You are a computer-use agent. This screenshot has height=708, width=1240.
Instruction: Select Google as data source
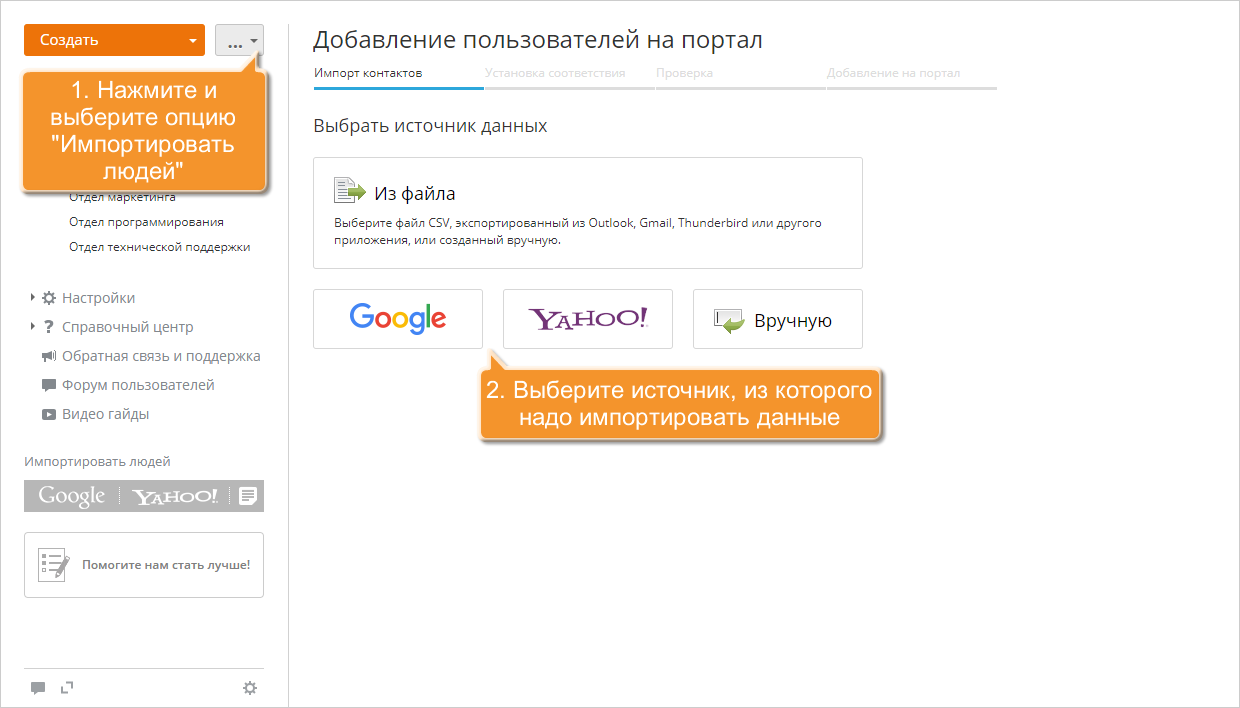pos(398,319)
